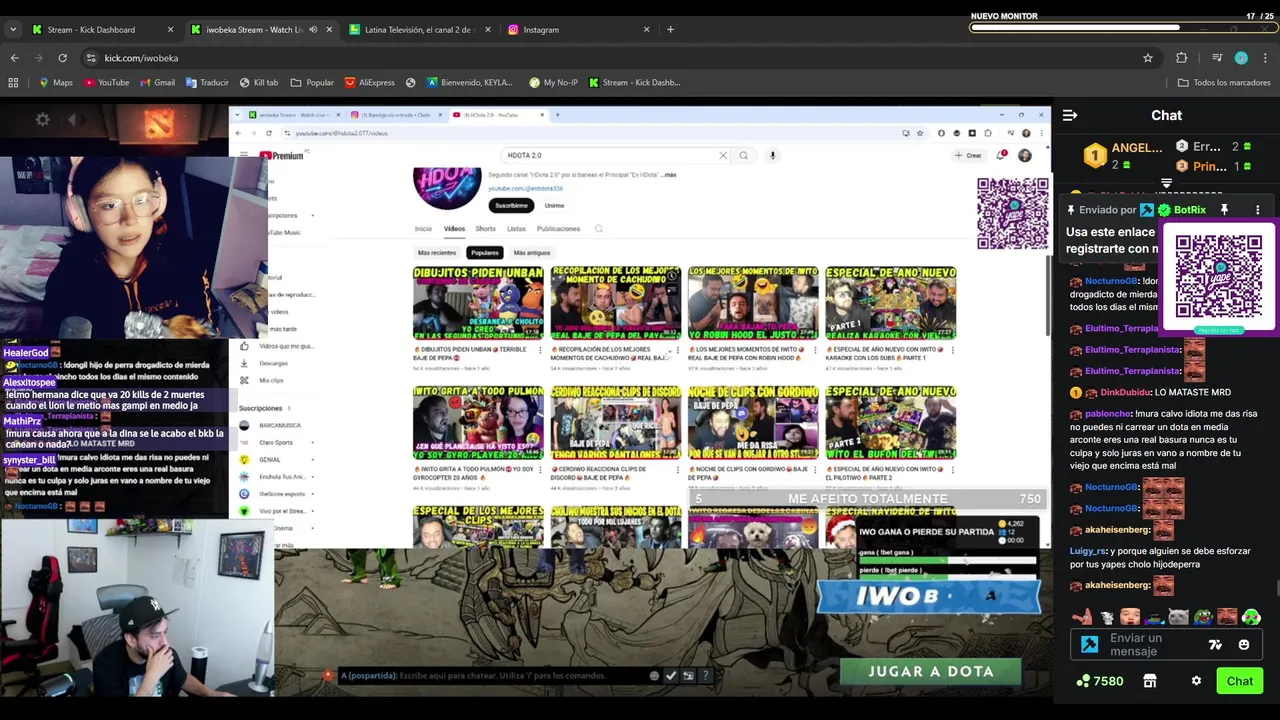Open the channel points 7580 balance
1280x720 pixels.
coord(1099,681)
